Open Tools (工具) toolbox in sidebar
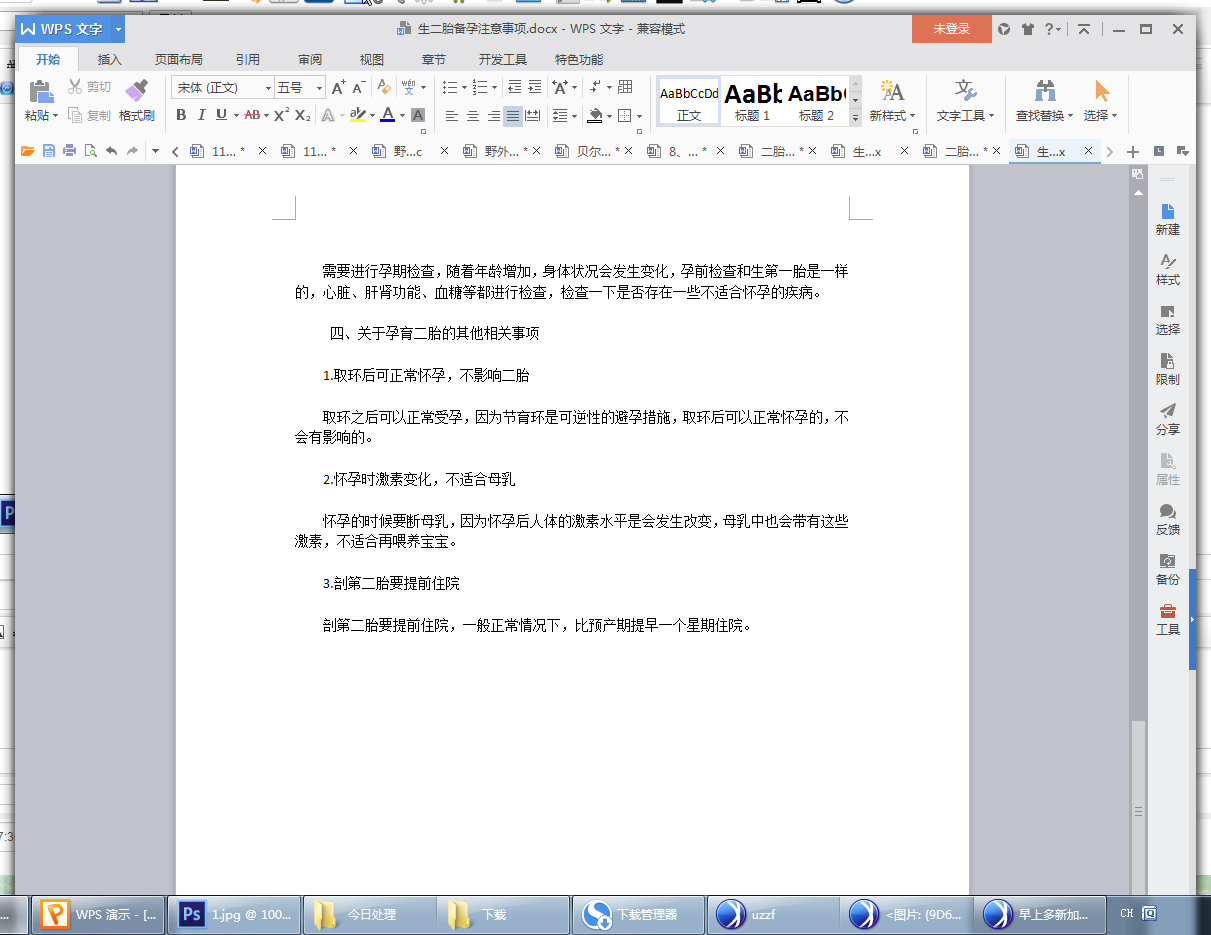Viewport: 1211px width, 935px height. click(x=1167, y=619)
